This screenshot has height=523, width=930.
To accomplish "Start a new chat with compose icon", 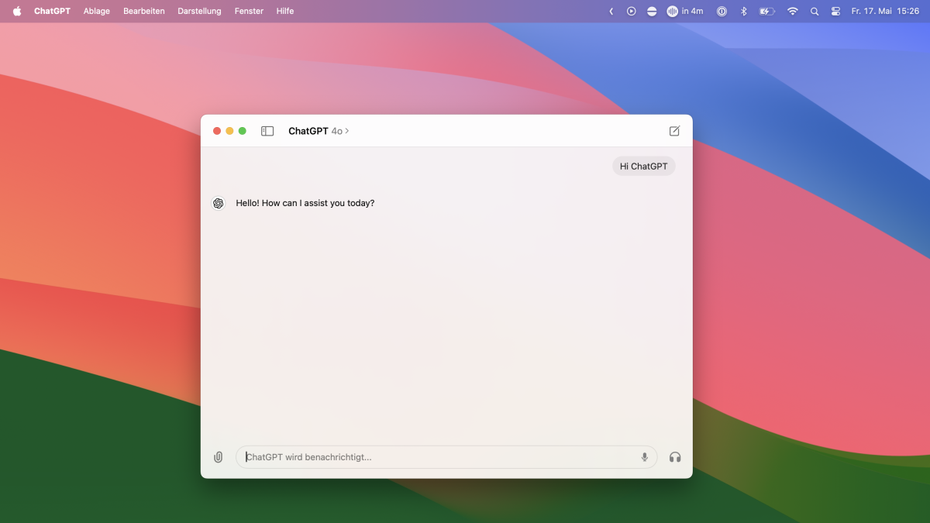I will coord(674,131).
